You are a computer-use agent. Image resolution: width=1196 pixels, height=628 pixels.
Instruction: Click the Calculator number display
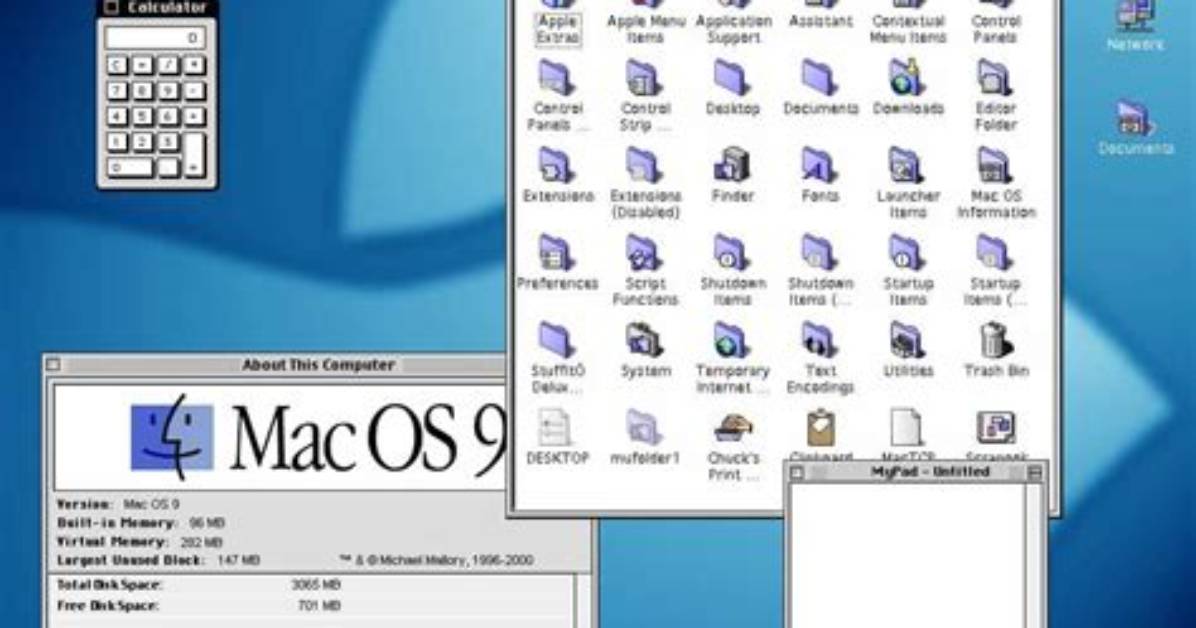click(x=156, y=37)
